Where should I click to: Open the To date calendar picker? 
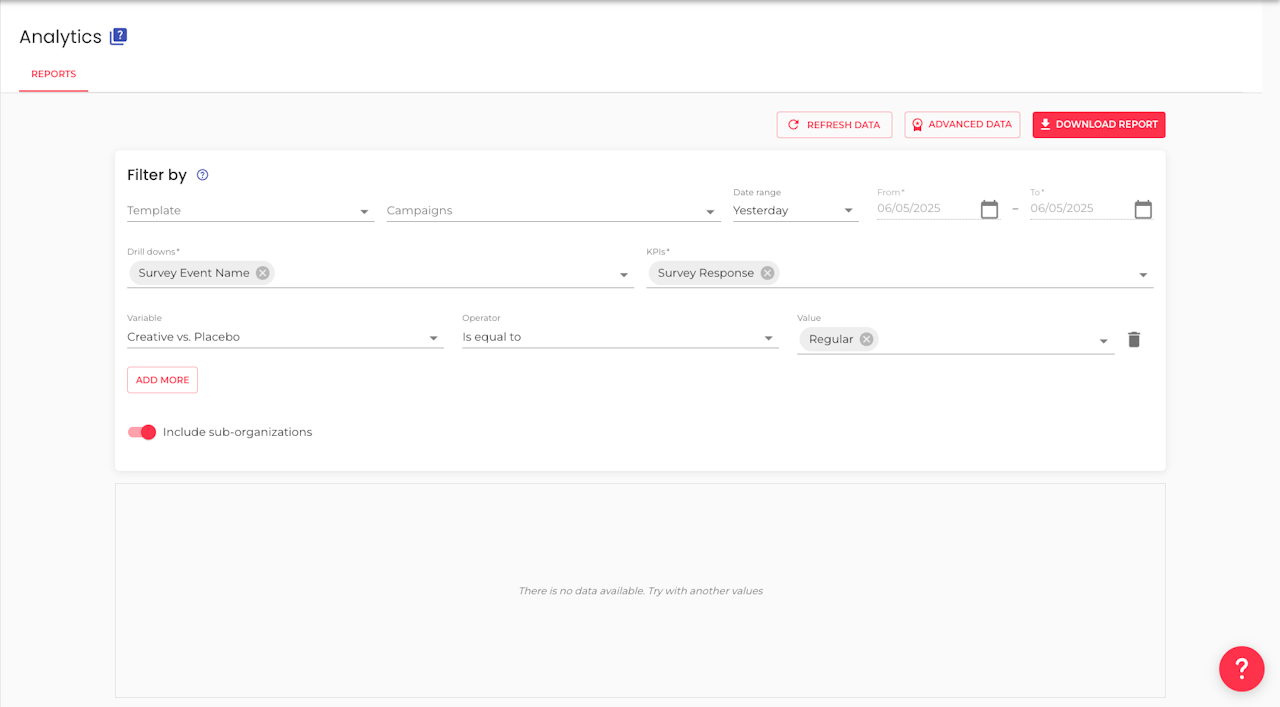[x=1143, y=209]
